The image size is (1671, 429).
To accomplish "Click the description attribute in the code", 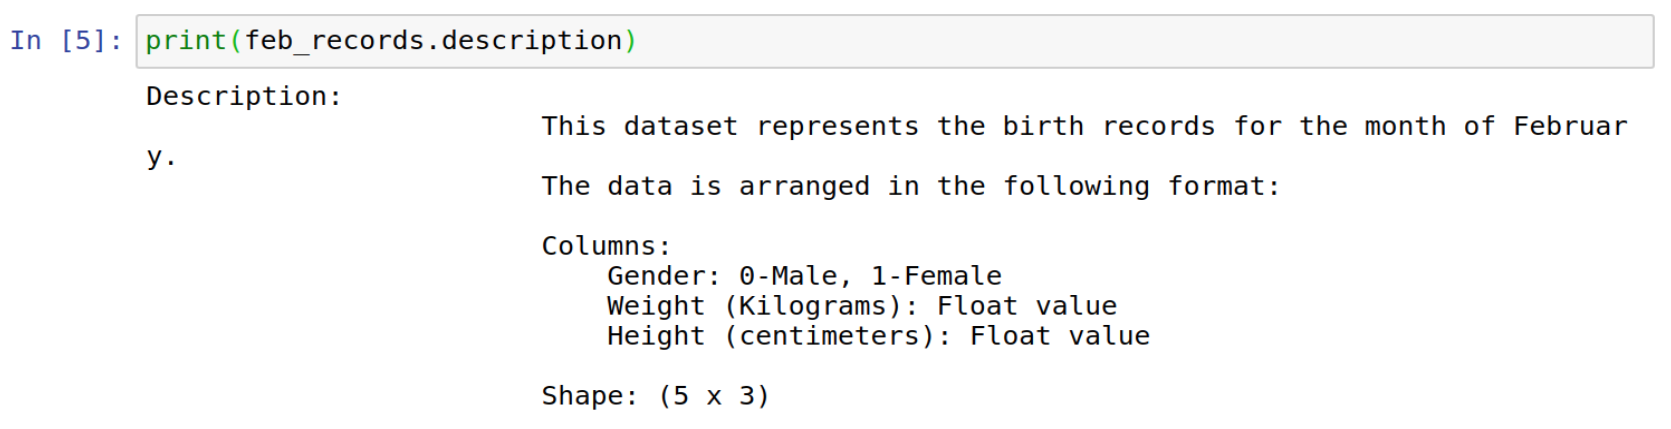I will click(x=532, y=41).
